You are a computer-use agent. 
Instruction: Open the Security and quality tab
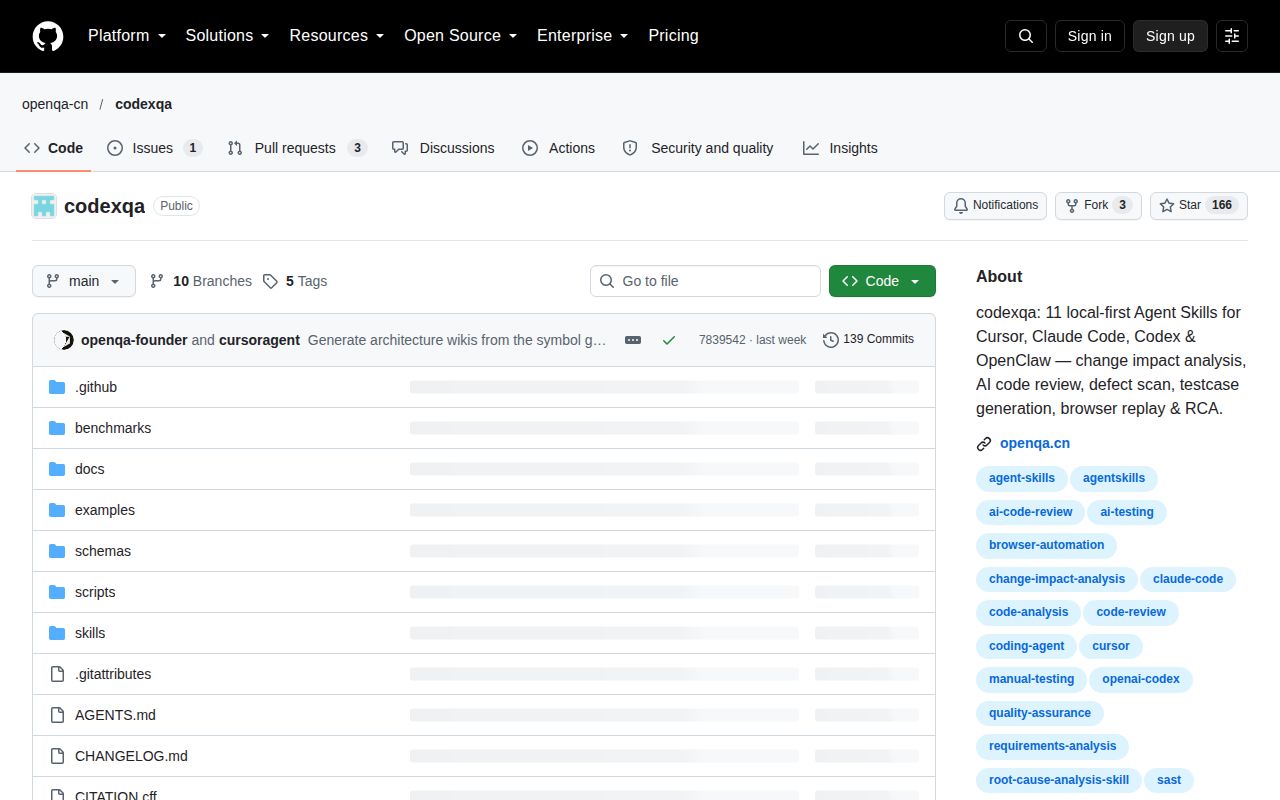coord(698,148)
